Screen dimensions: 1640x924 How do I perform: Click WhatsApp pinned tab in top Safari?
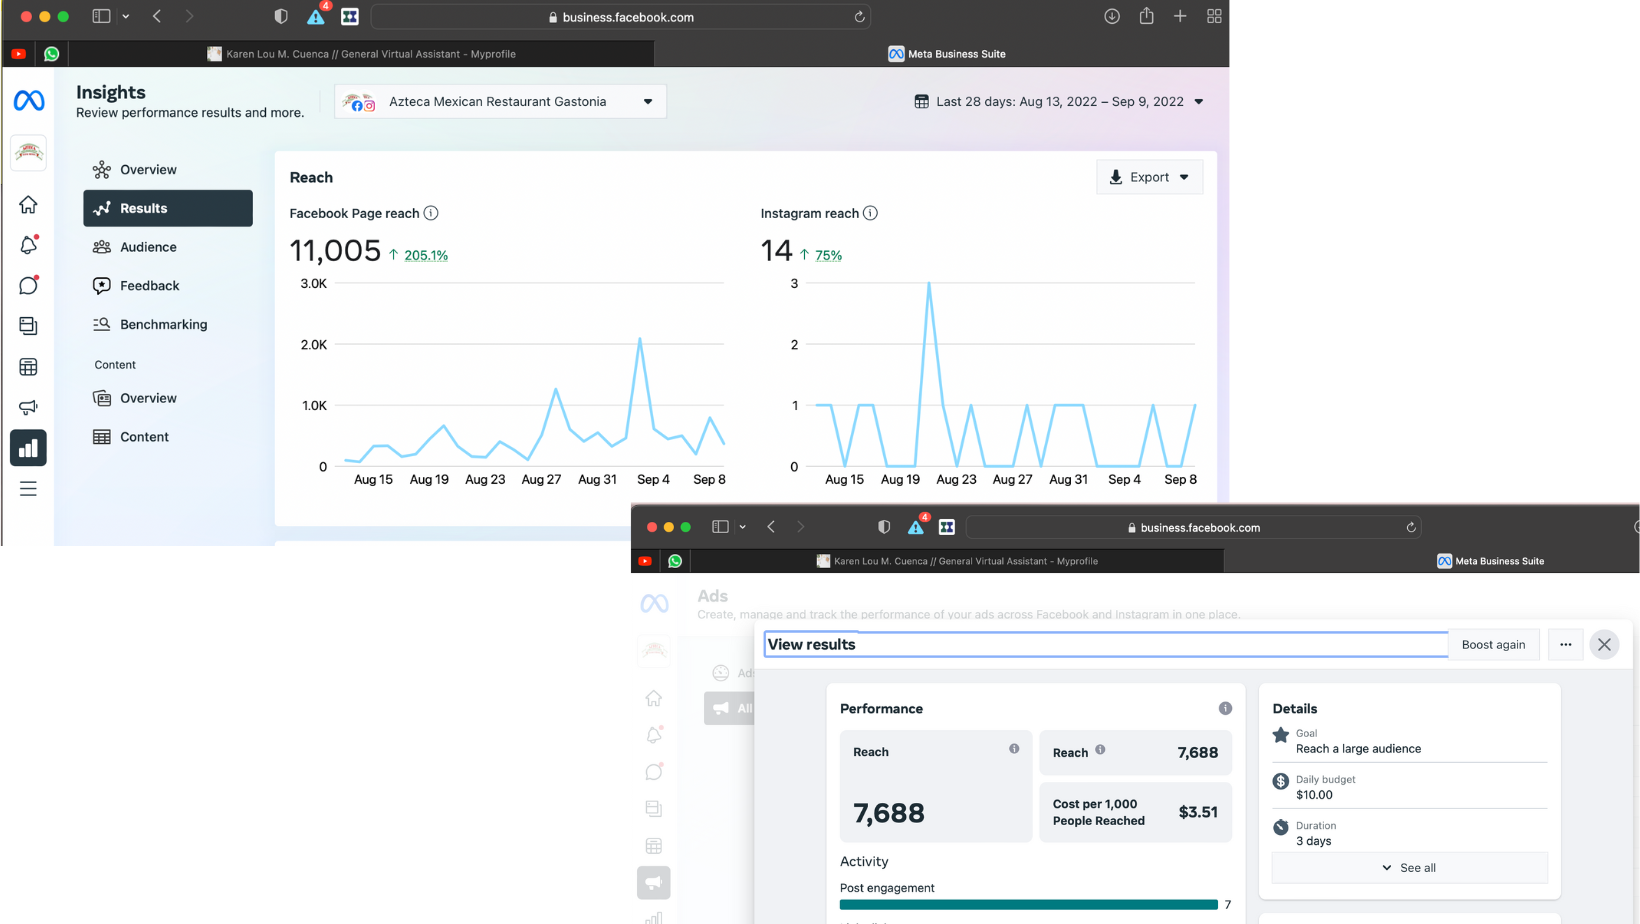[51, 54]
